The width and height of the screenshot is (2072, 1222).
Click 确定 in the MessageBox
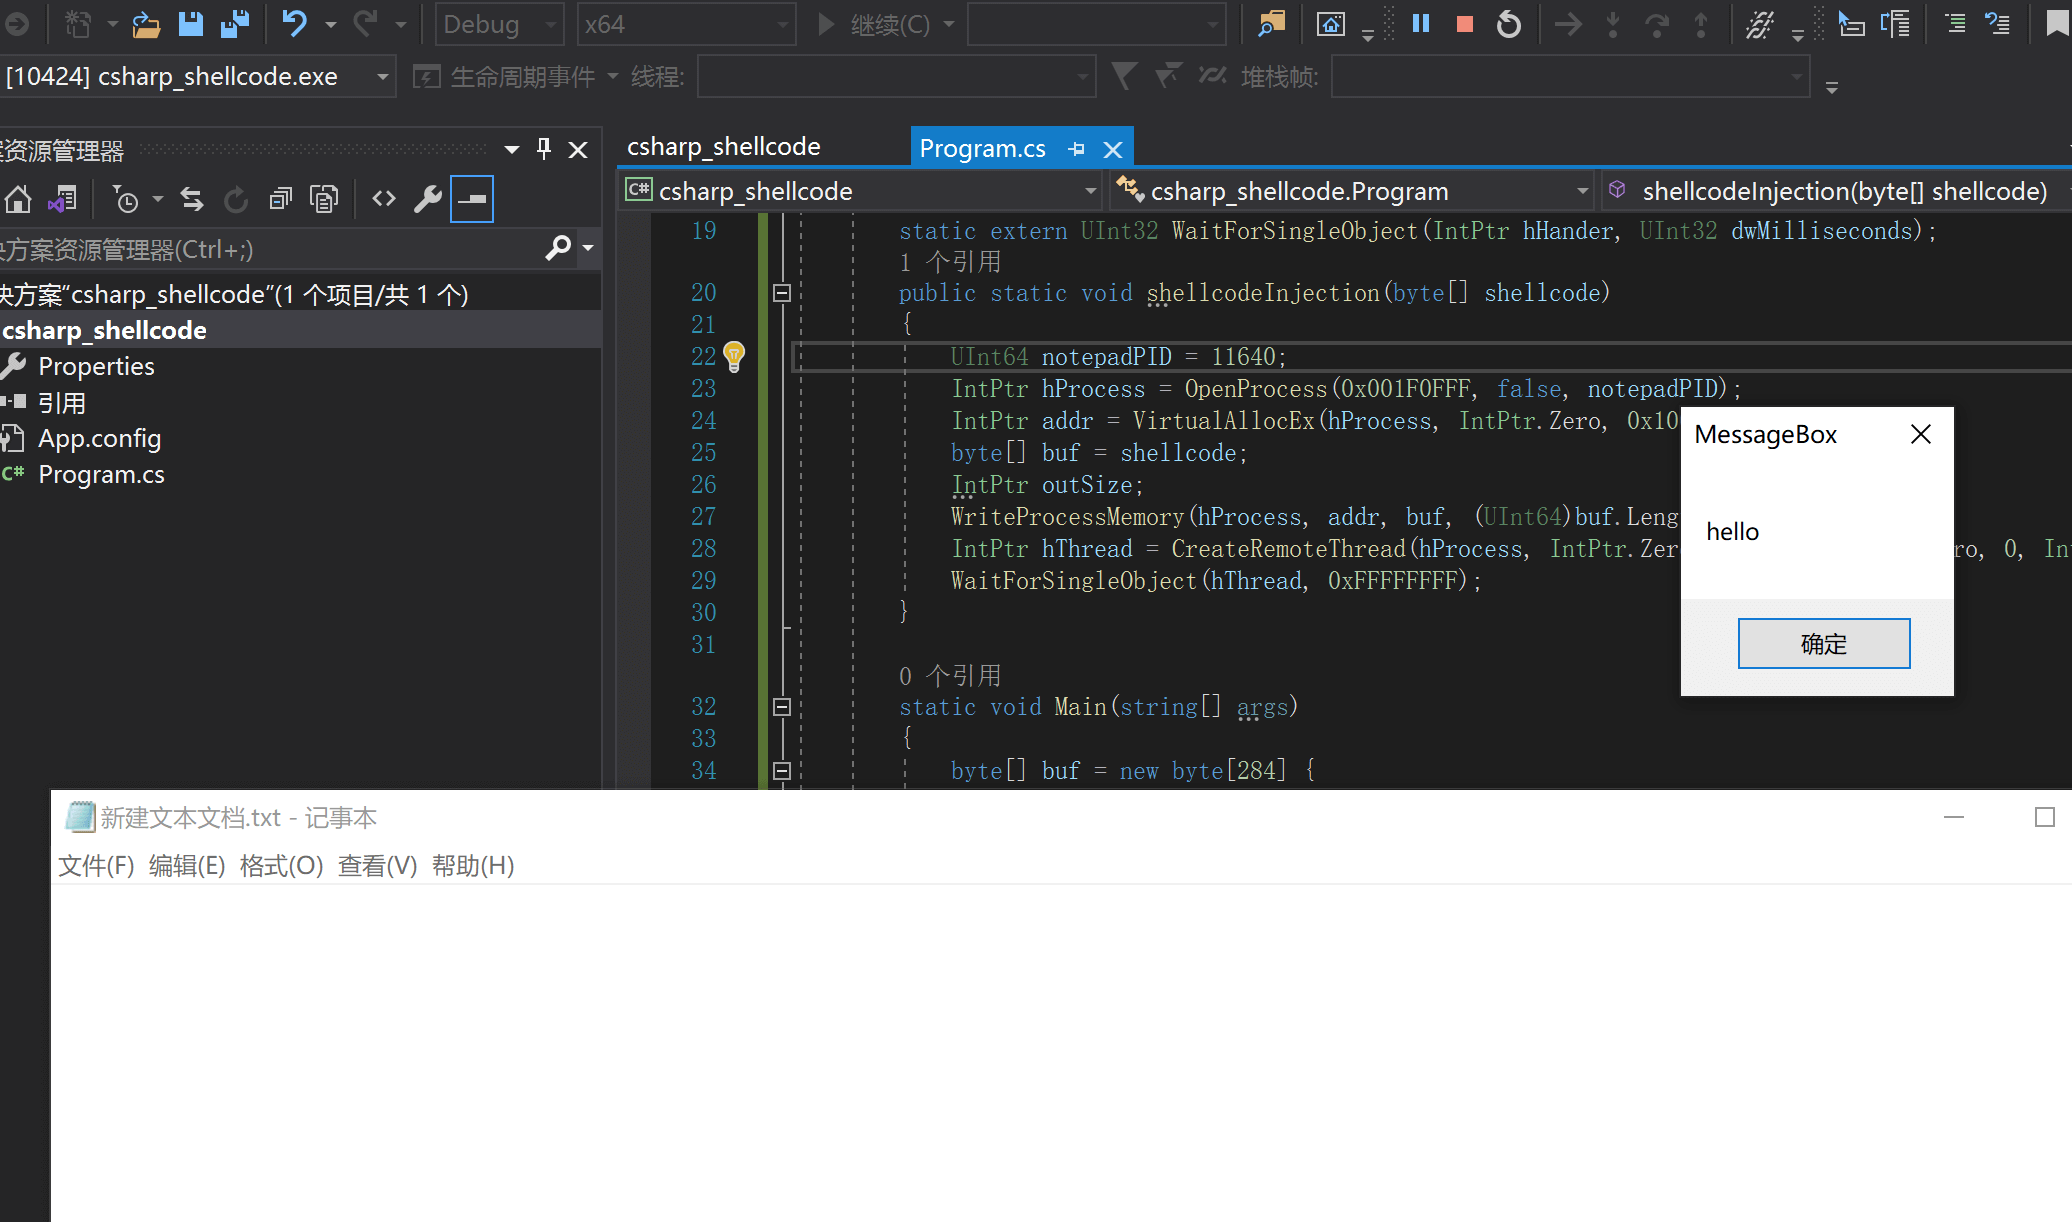(1823, 644)
